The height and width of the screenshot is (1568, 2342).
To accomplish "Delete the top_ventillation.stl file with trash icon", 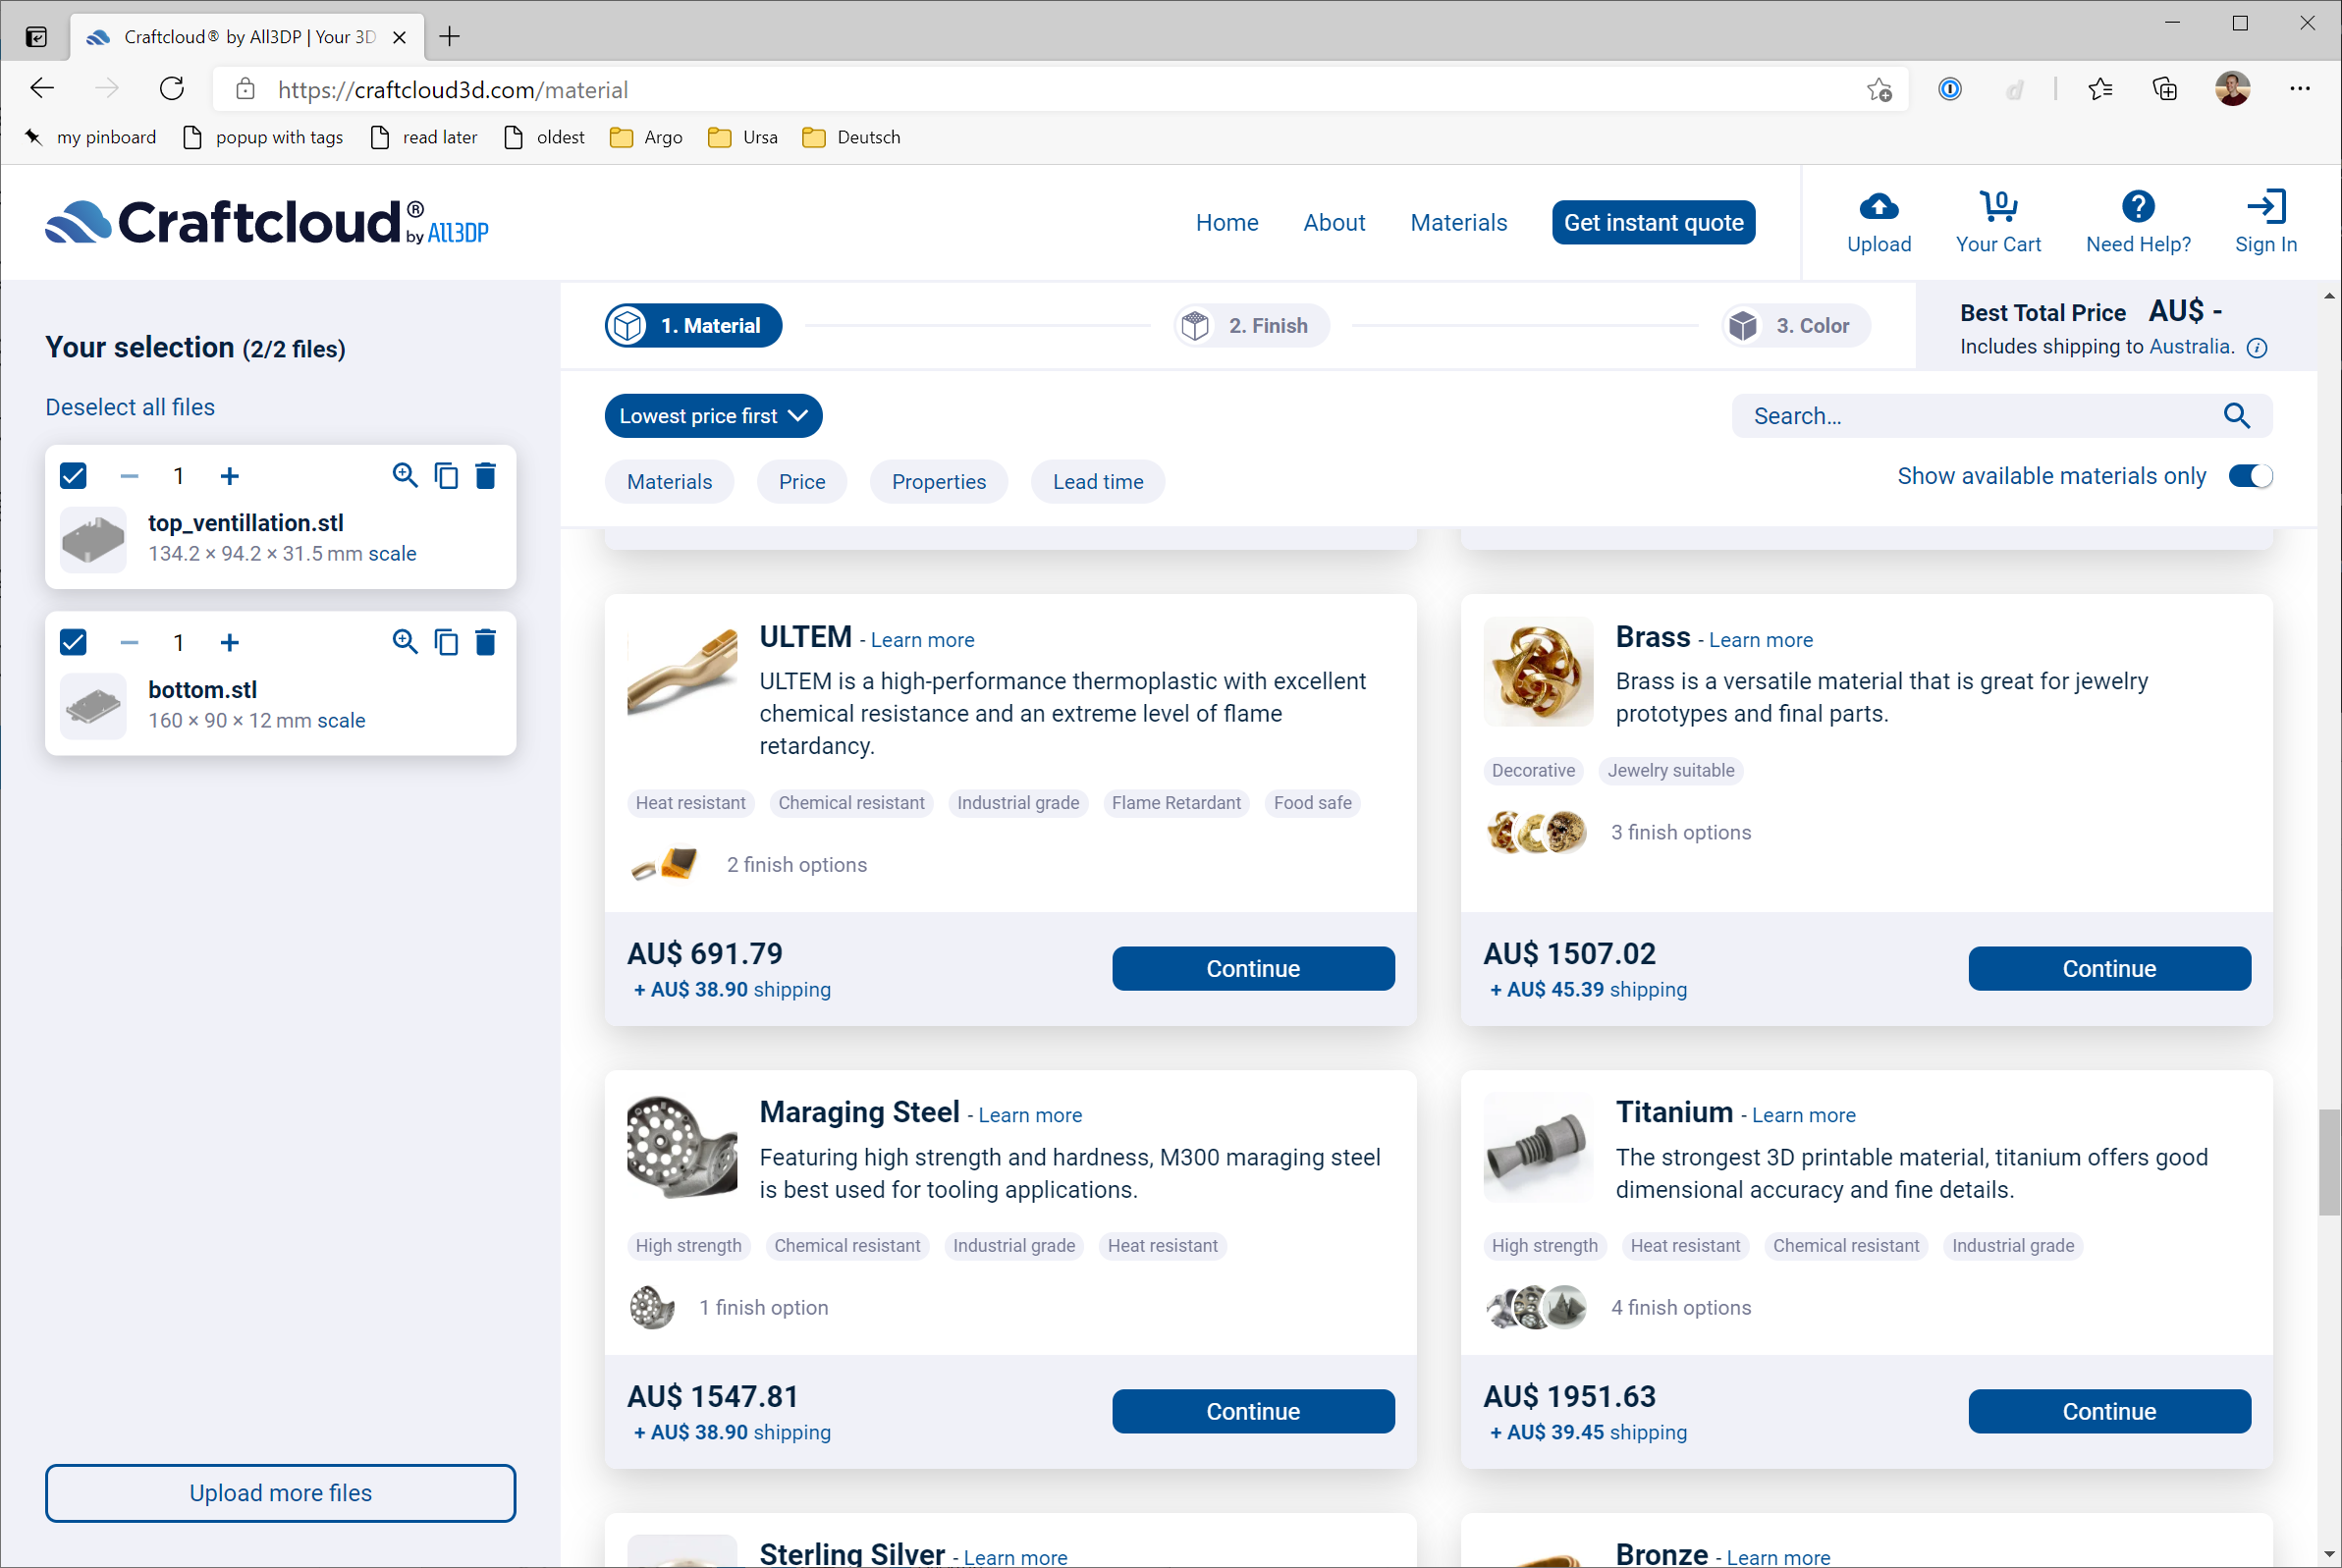I will tap(485, 476).
